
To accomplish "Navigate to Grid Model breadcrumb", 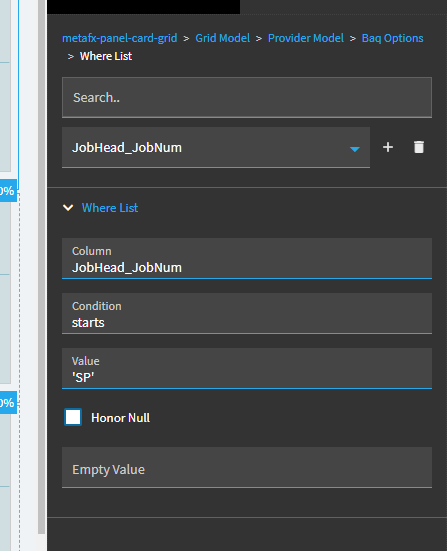I will (x=222, y=38).
